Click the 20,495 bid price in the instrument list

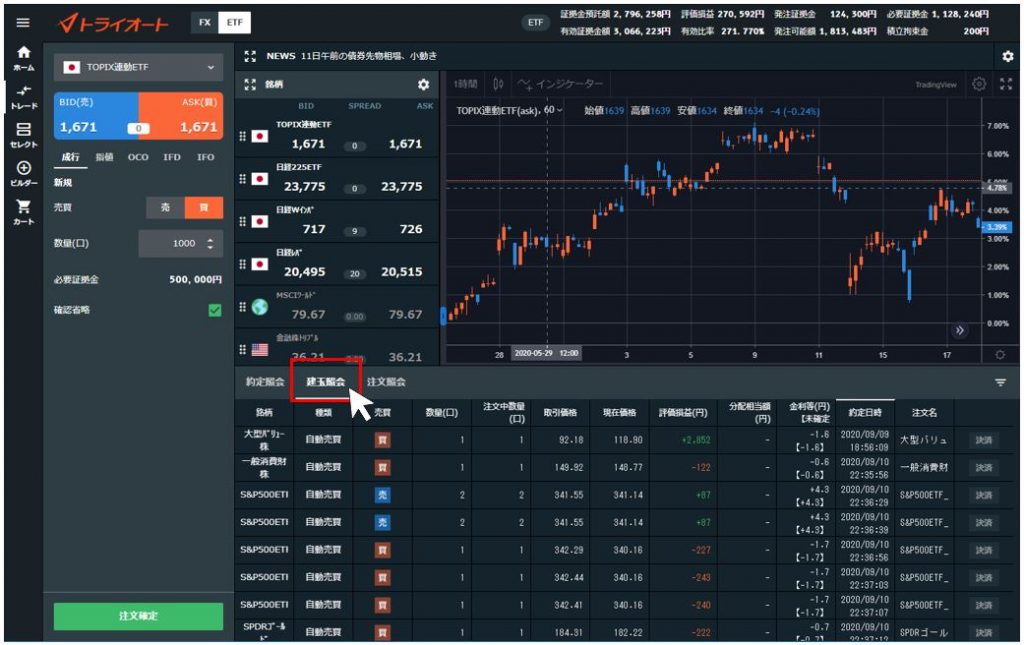[304, 272]
